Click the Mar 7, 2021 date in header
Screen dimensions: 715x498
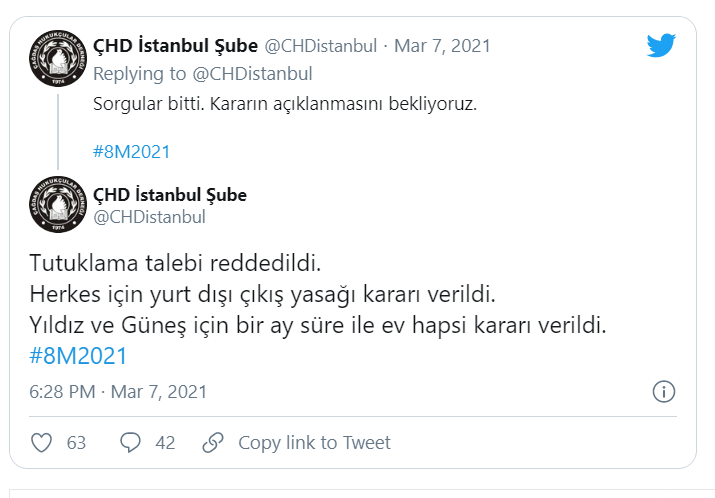pyautogui.click(x=442, y=46)
